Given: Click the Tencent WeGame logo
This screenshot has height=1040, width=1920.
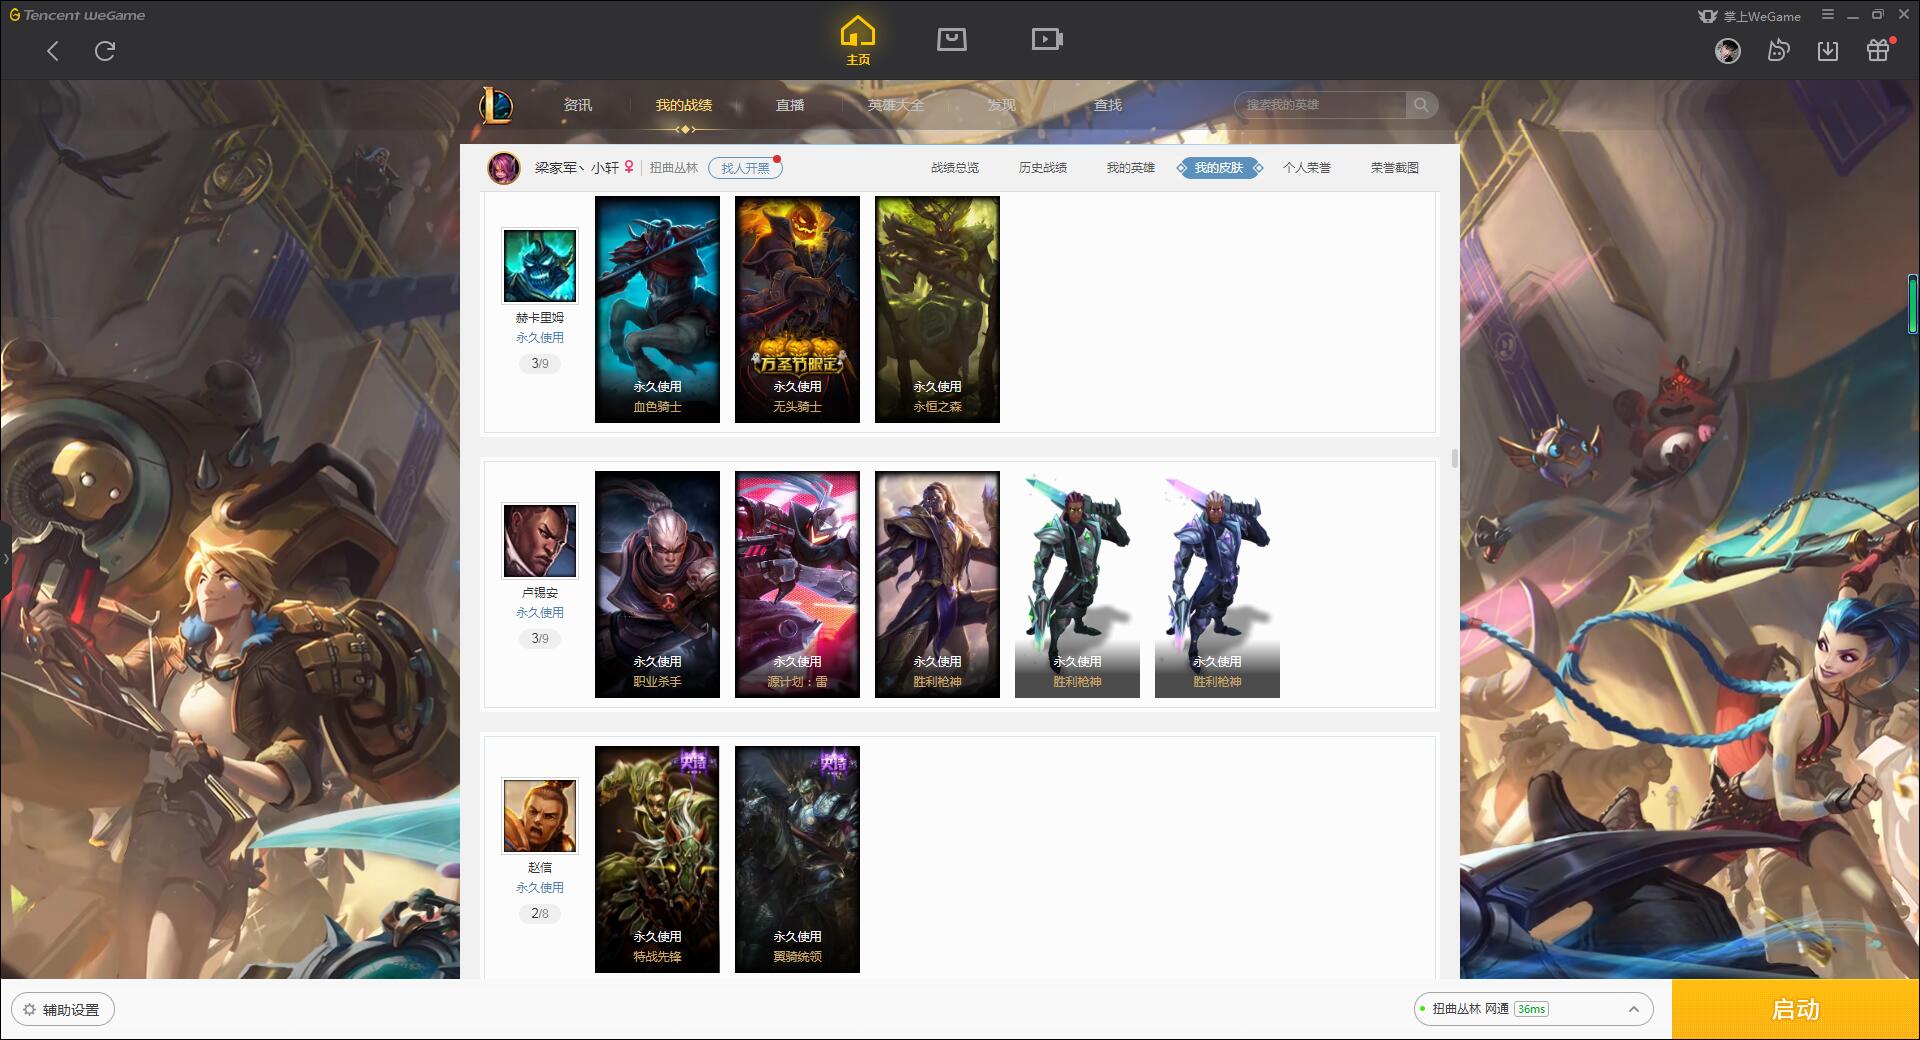Looking at the screenshot, I should (x=77, y=15).
